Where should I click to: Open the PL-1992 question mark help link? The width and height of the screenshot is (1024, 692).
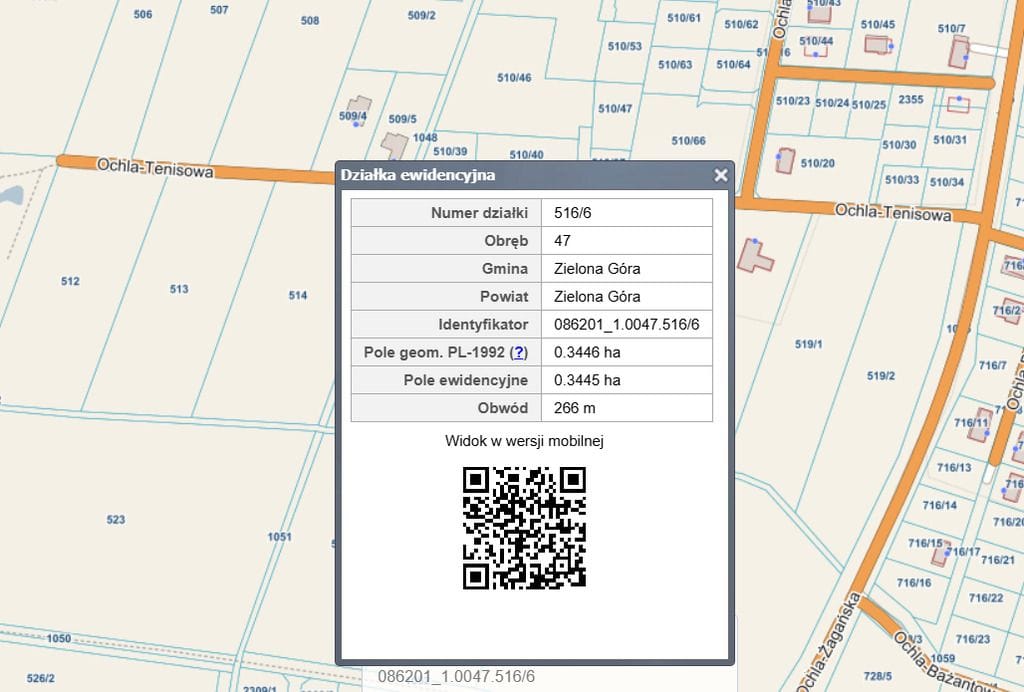519,352
